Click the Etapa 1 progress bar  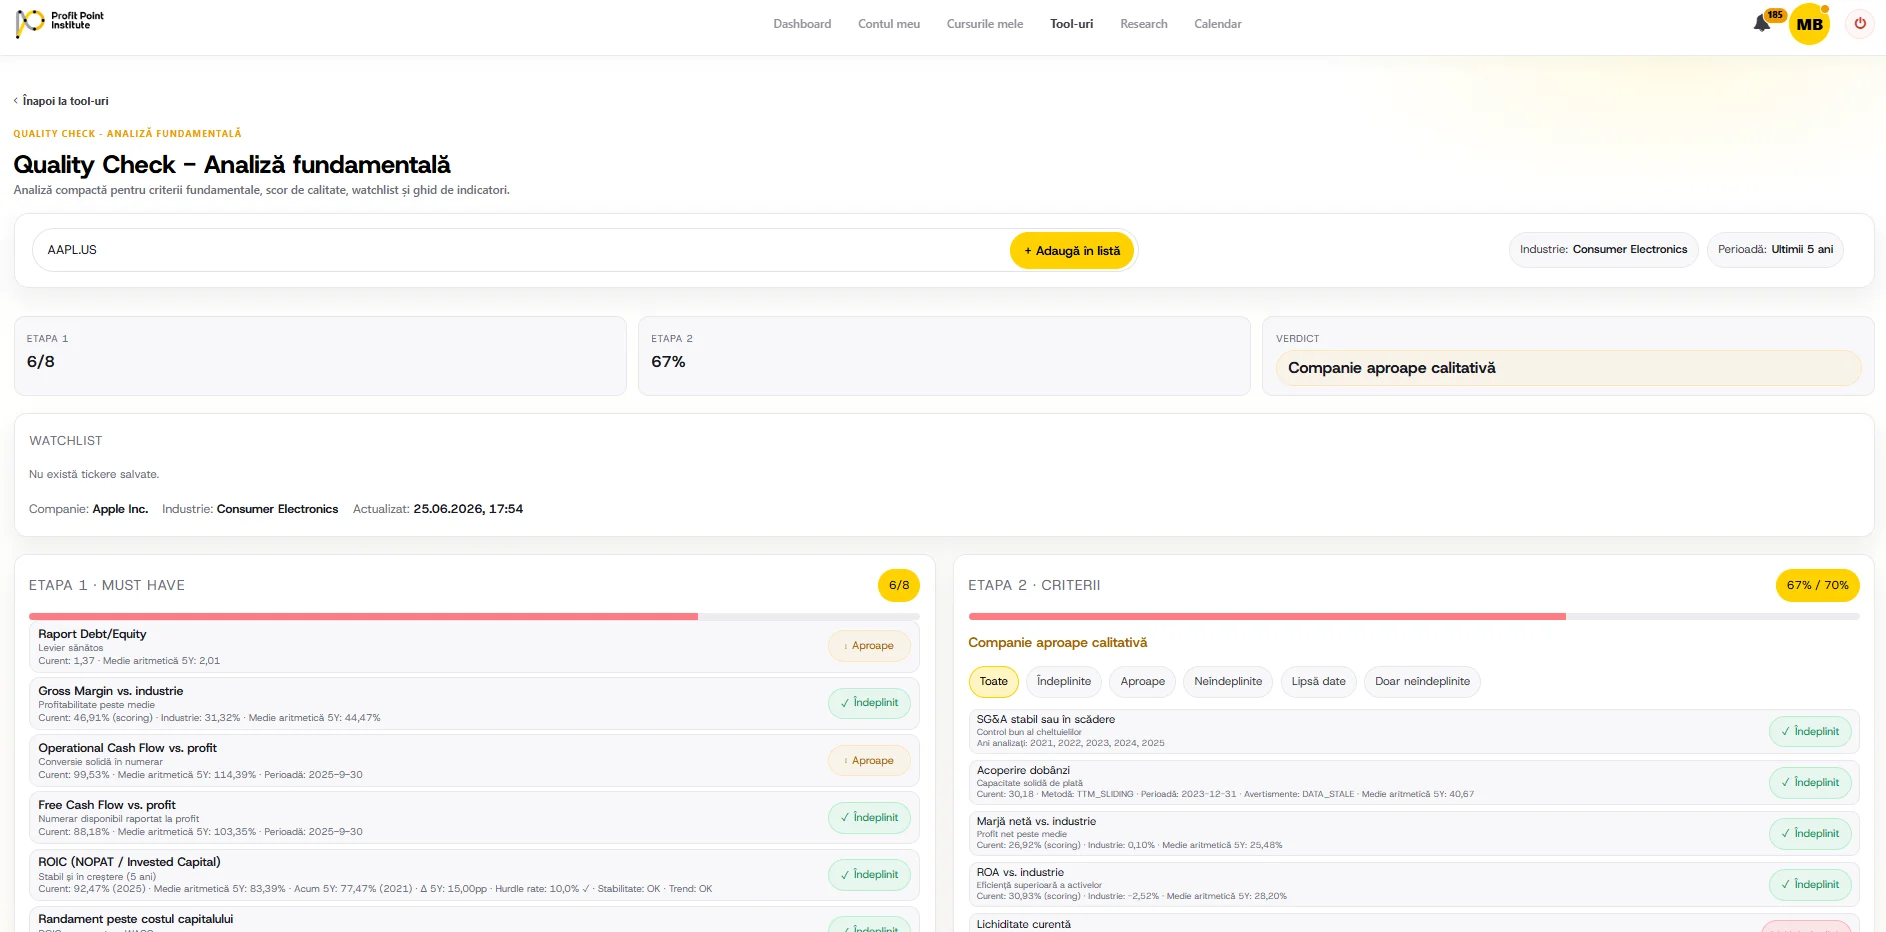[474, 616]
